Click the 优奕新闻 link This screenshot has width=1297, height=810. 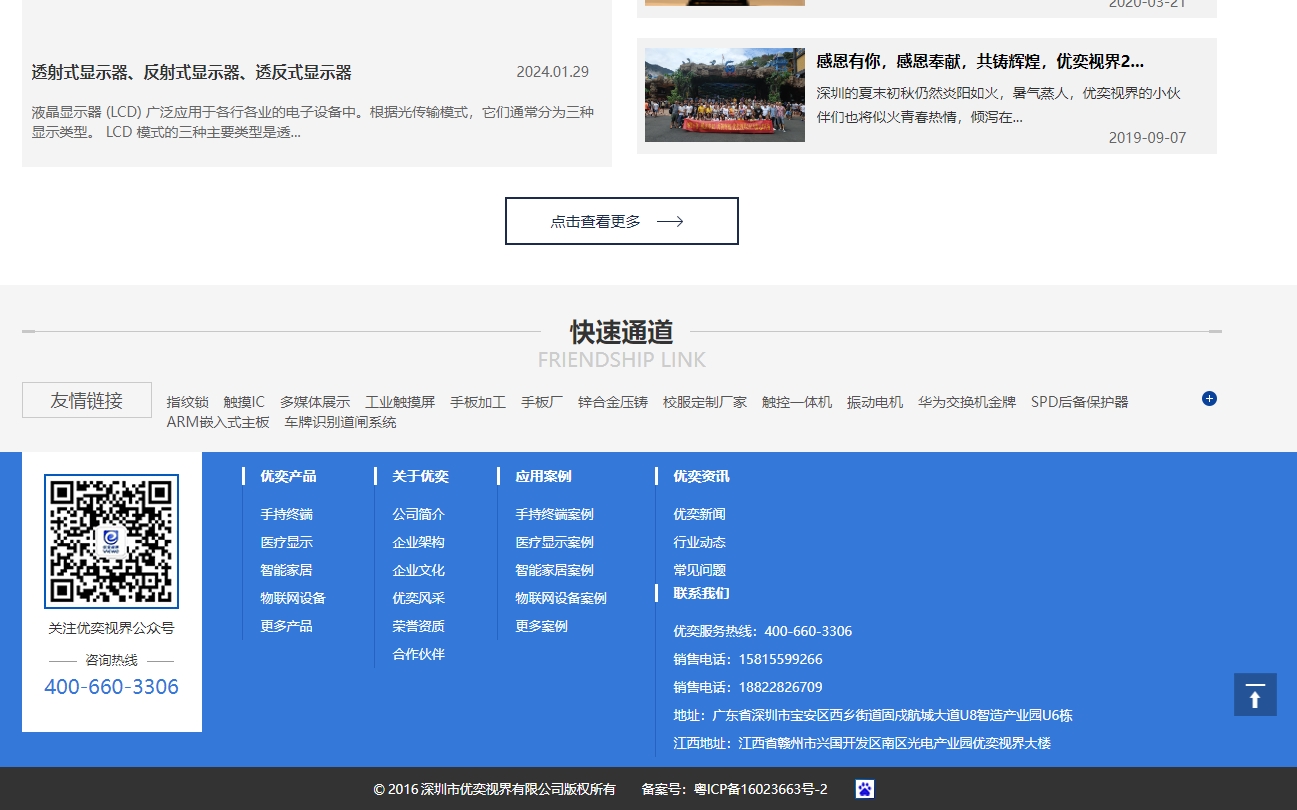[x=700, y=514]
